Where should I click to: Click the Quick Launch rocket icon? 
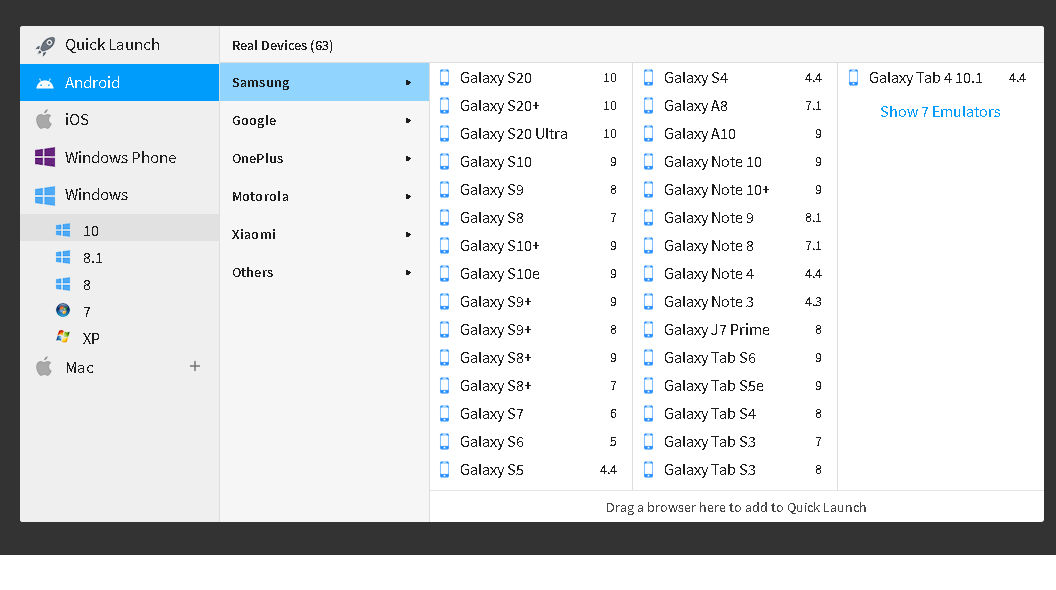pyautogui.click(x=45, y=45)
